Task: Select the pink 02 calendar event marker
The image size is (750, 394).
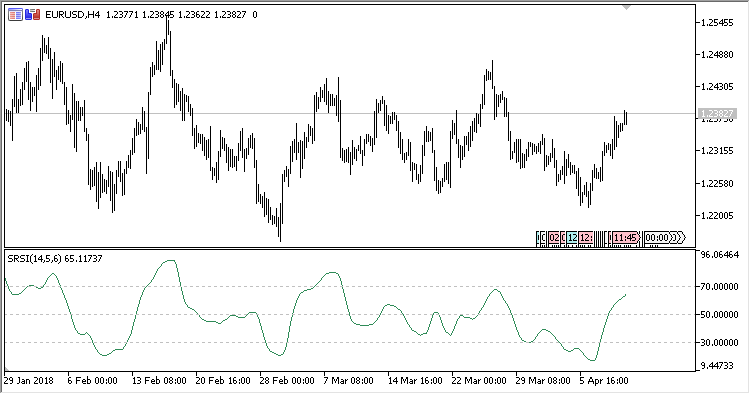Action: tap(554, 238)
